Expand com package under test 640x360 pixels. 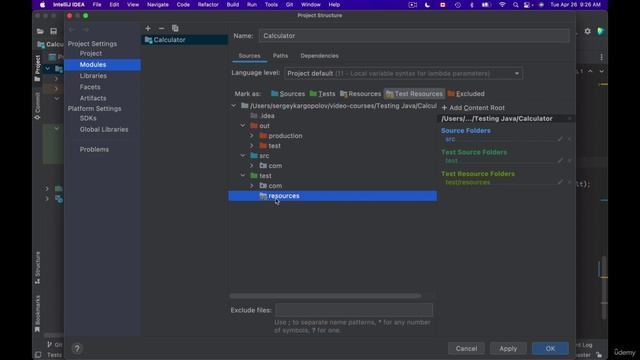click(x=251, y=186)
